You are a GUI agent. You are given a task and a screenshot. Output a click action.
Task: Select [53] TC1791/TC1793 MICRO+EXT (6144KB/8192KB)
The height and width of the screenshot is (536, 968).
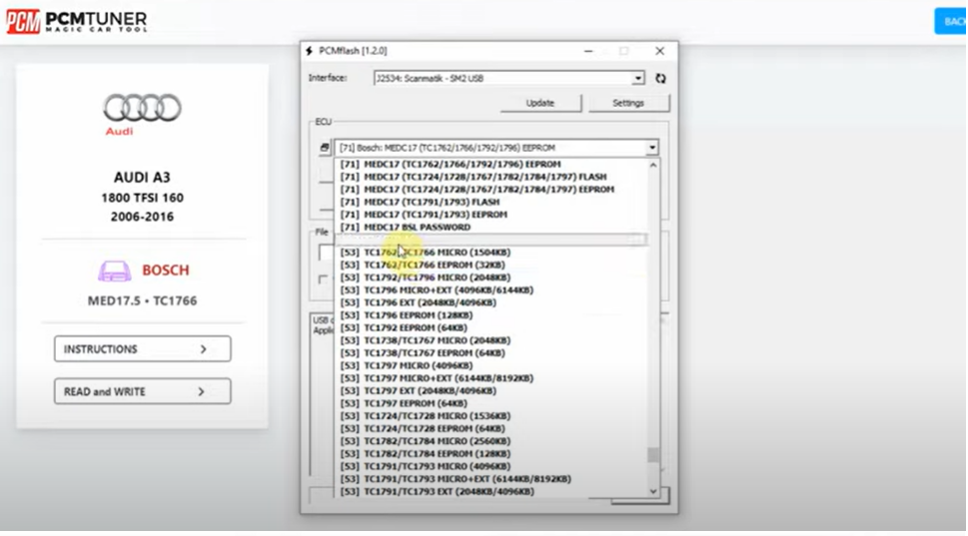(491, 479)
